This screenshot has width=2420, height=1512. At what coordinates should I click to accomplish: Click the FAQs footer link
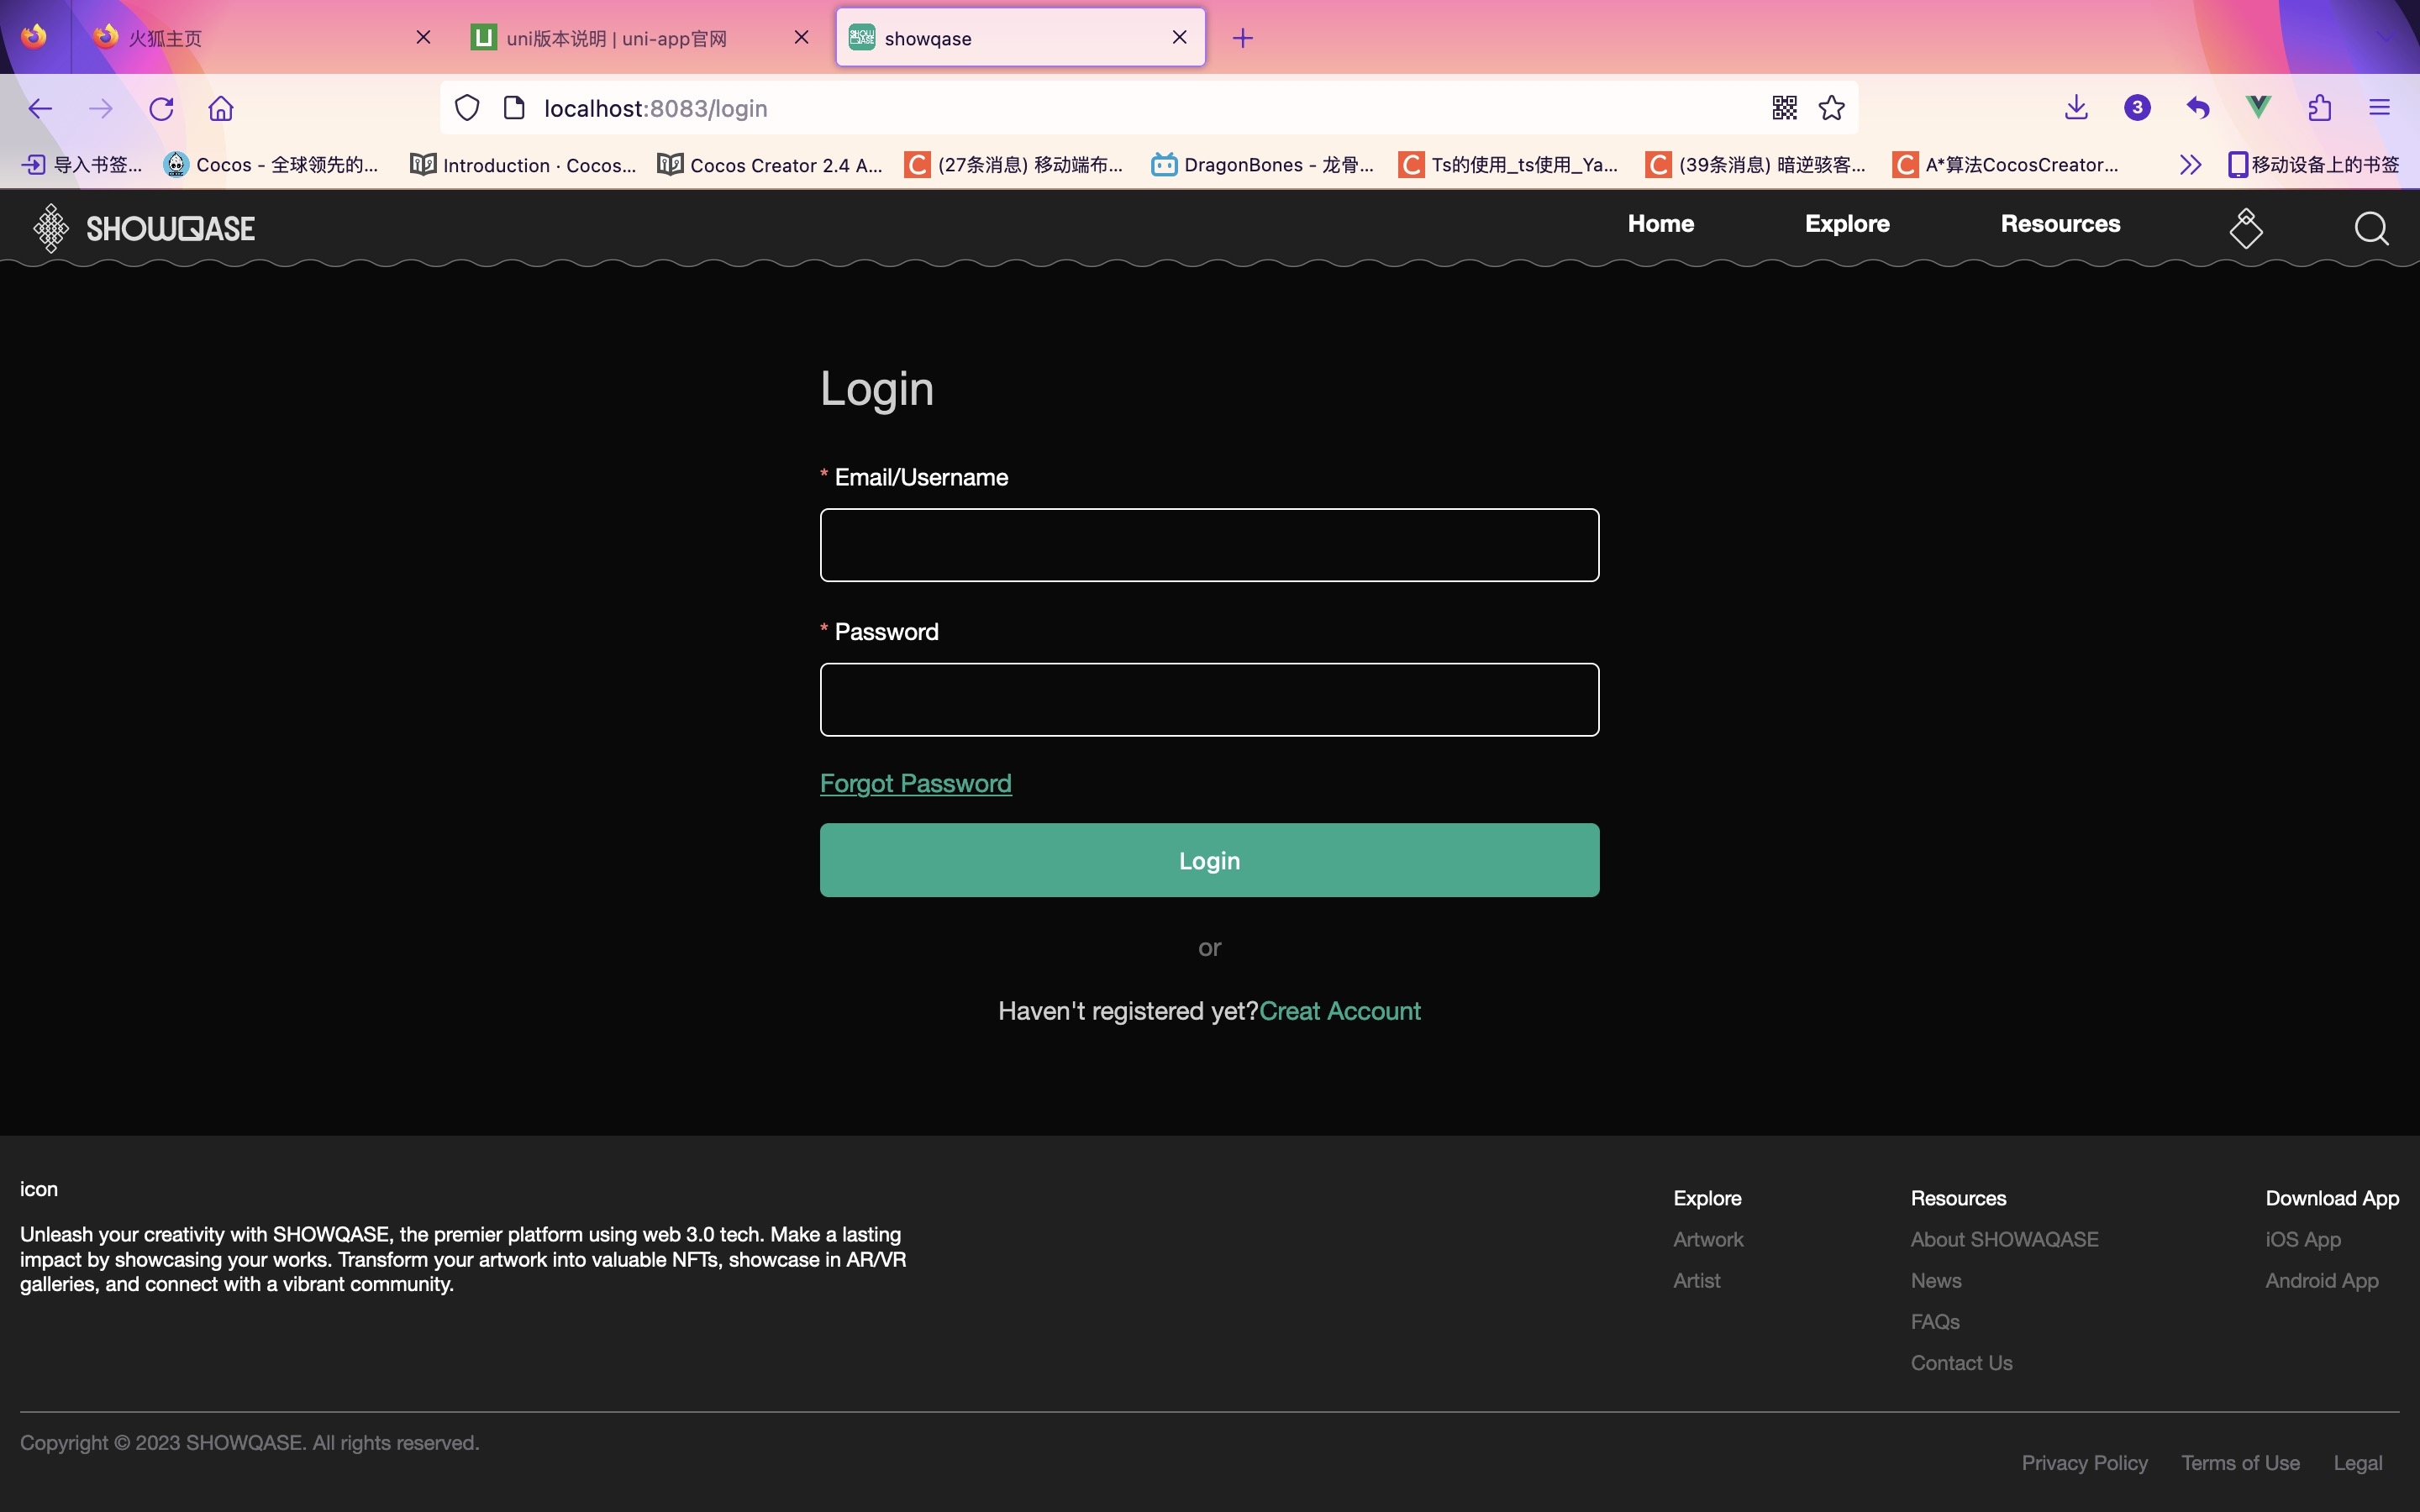[x=1934, y=1321]
